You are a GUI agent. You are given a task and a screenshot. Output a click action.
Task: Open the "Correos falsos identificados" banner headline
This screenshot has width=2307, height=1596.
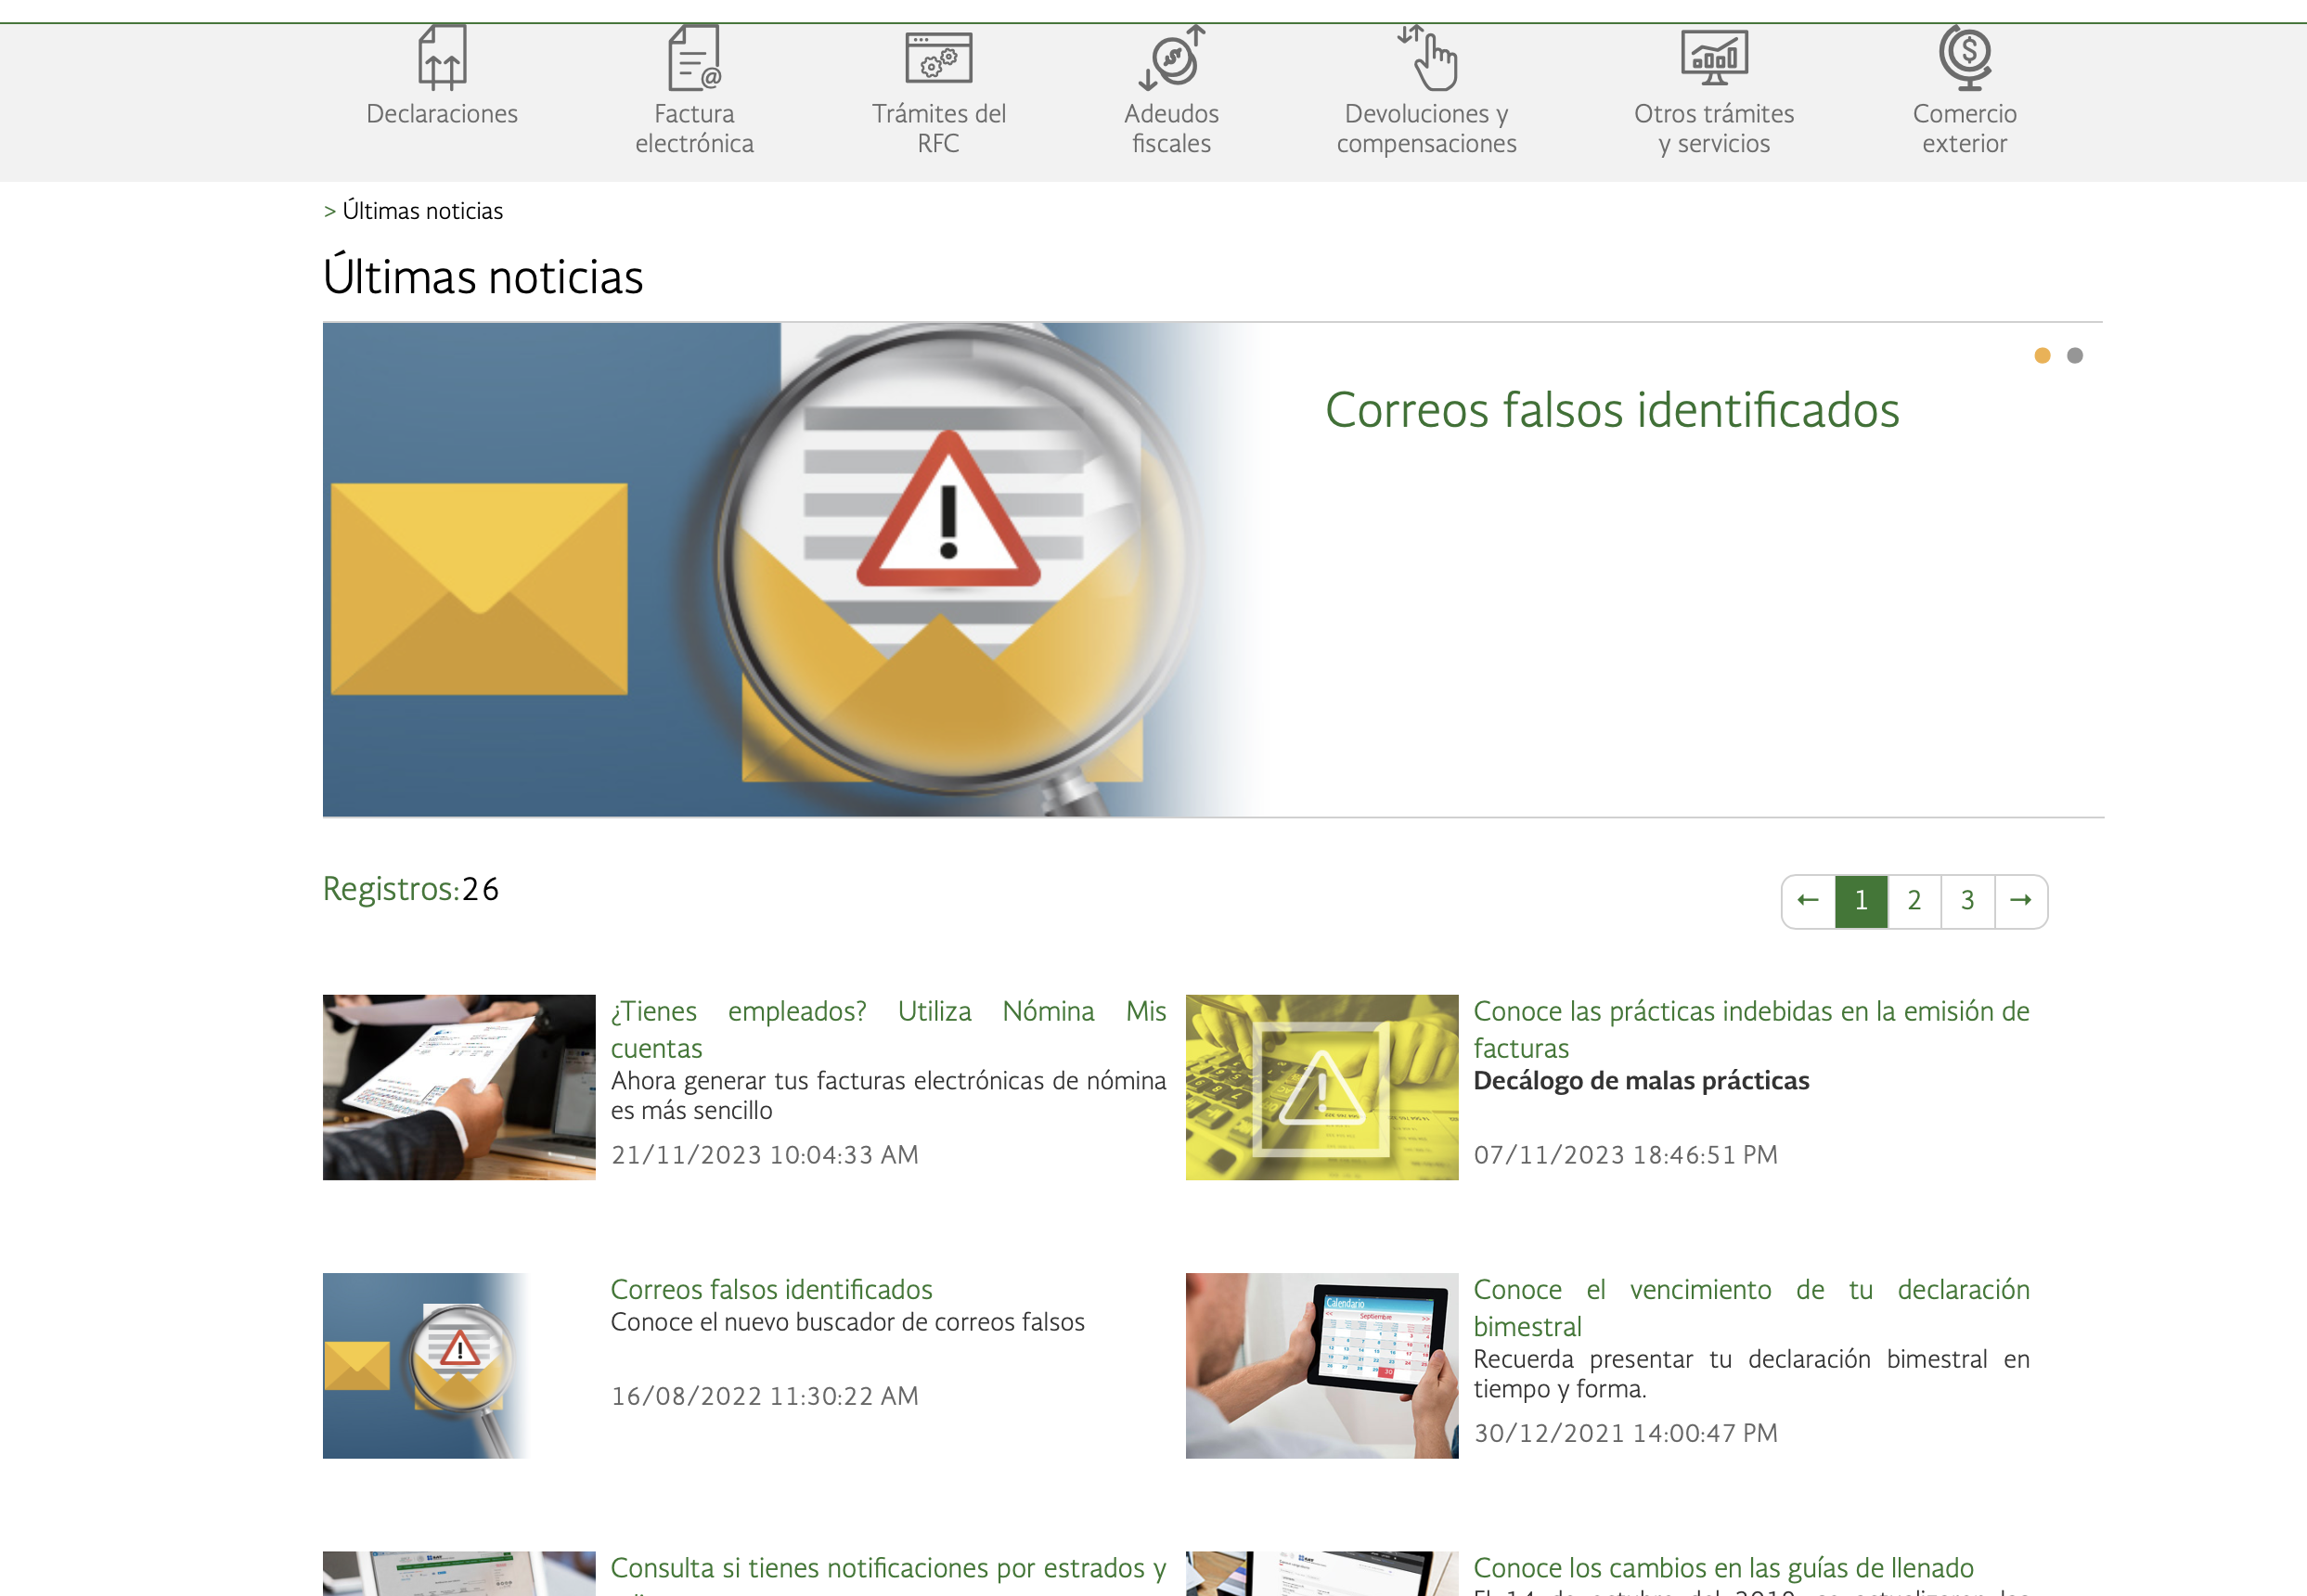point(1611,410)
